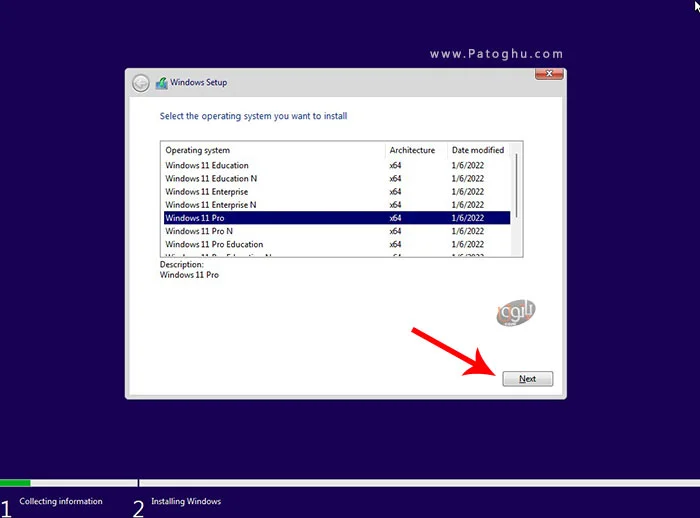Click the edition list scrollbar thumb
Viewport: 700px width, 518px height.
517,185
